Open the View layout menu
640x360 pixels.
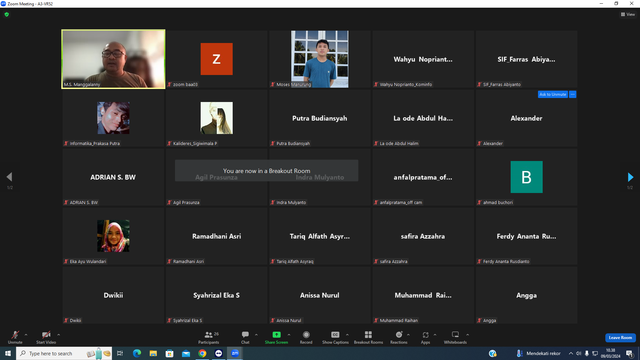[x=628, y=14]
